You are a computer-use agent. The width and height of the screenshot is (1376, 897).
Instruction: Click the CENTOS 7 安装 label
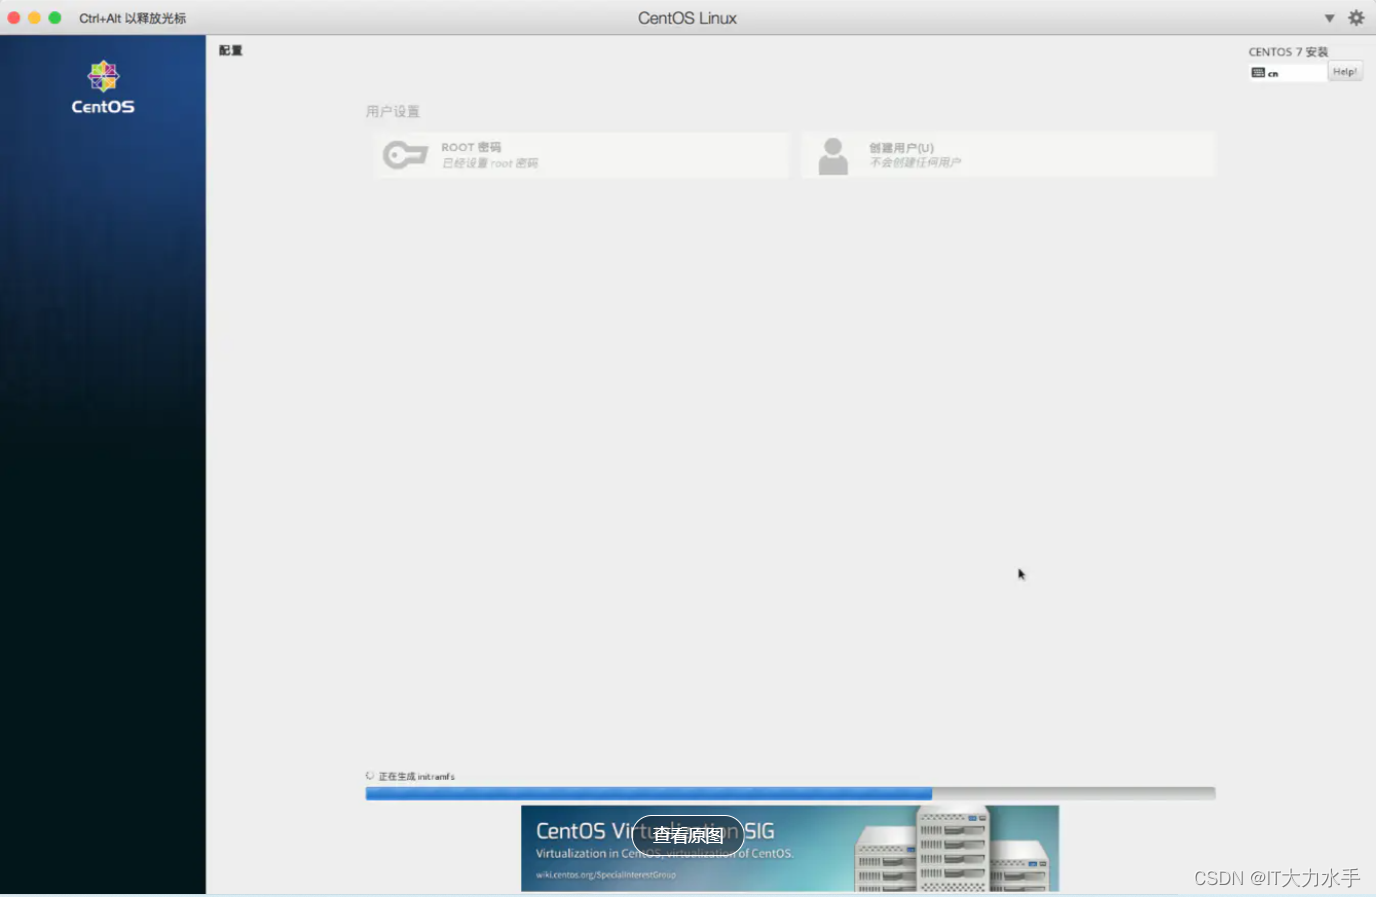[x=1288, y=52]
